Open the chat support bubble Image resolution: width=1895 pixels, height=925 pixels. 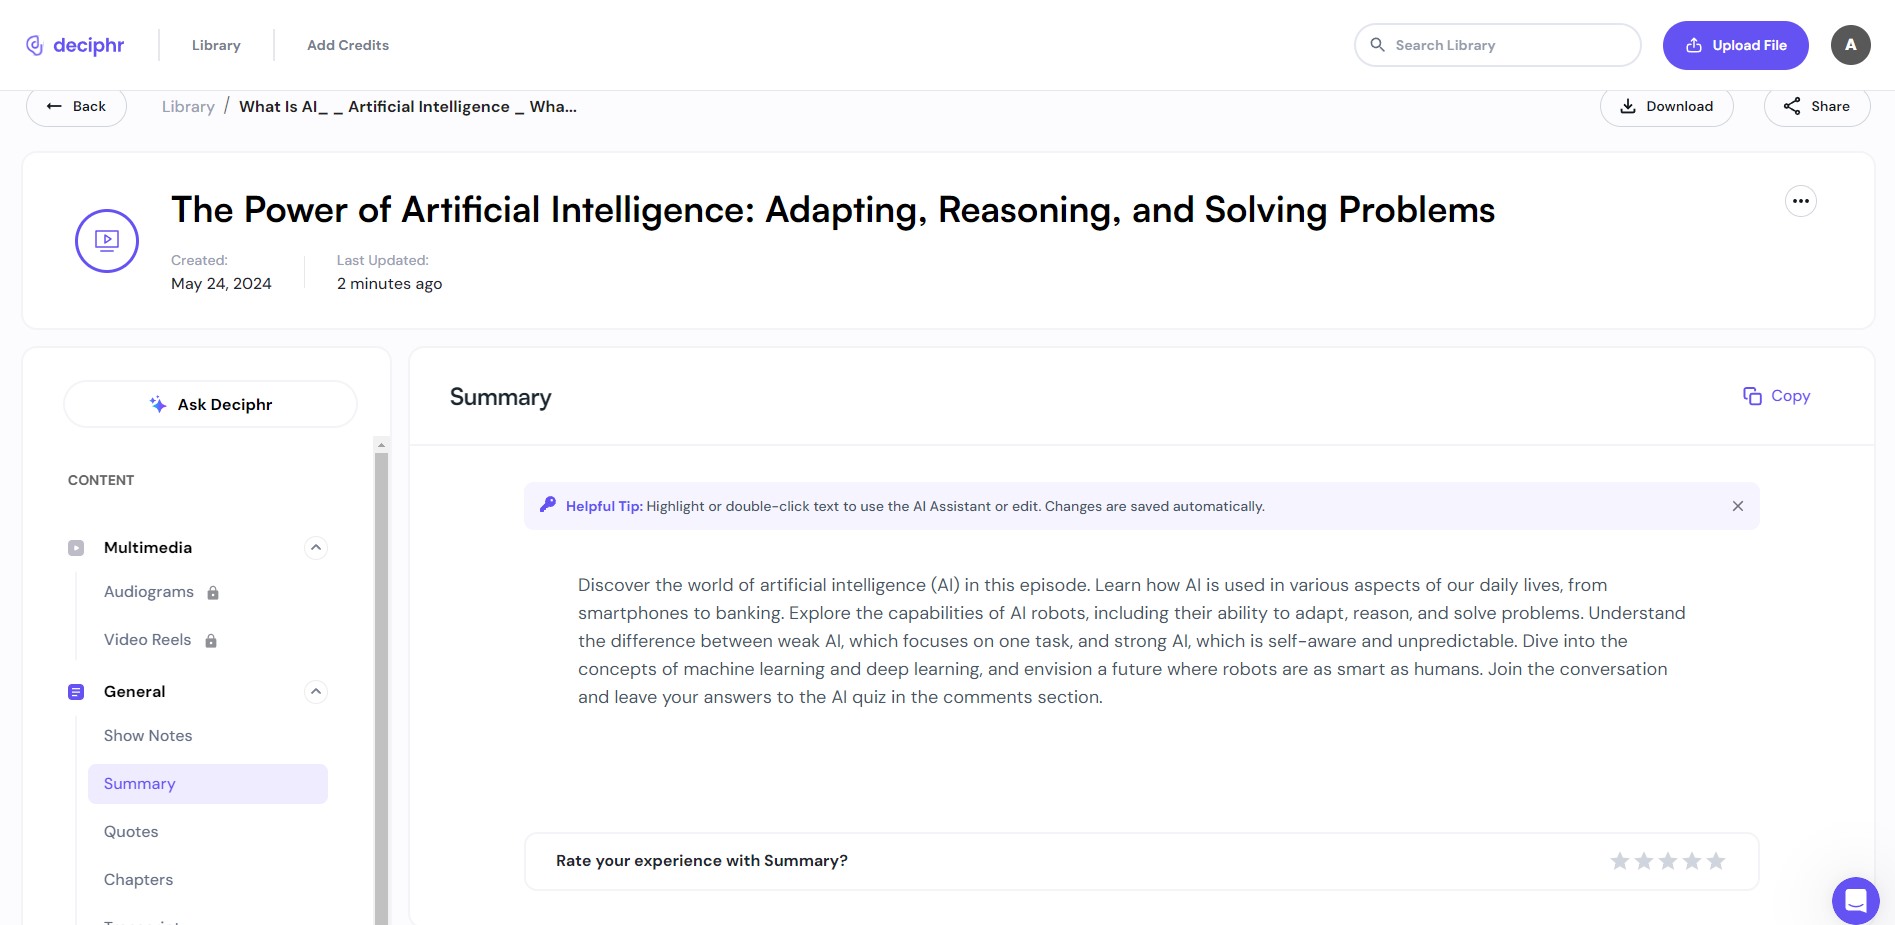click(x=1855, y=900)
